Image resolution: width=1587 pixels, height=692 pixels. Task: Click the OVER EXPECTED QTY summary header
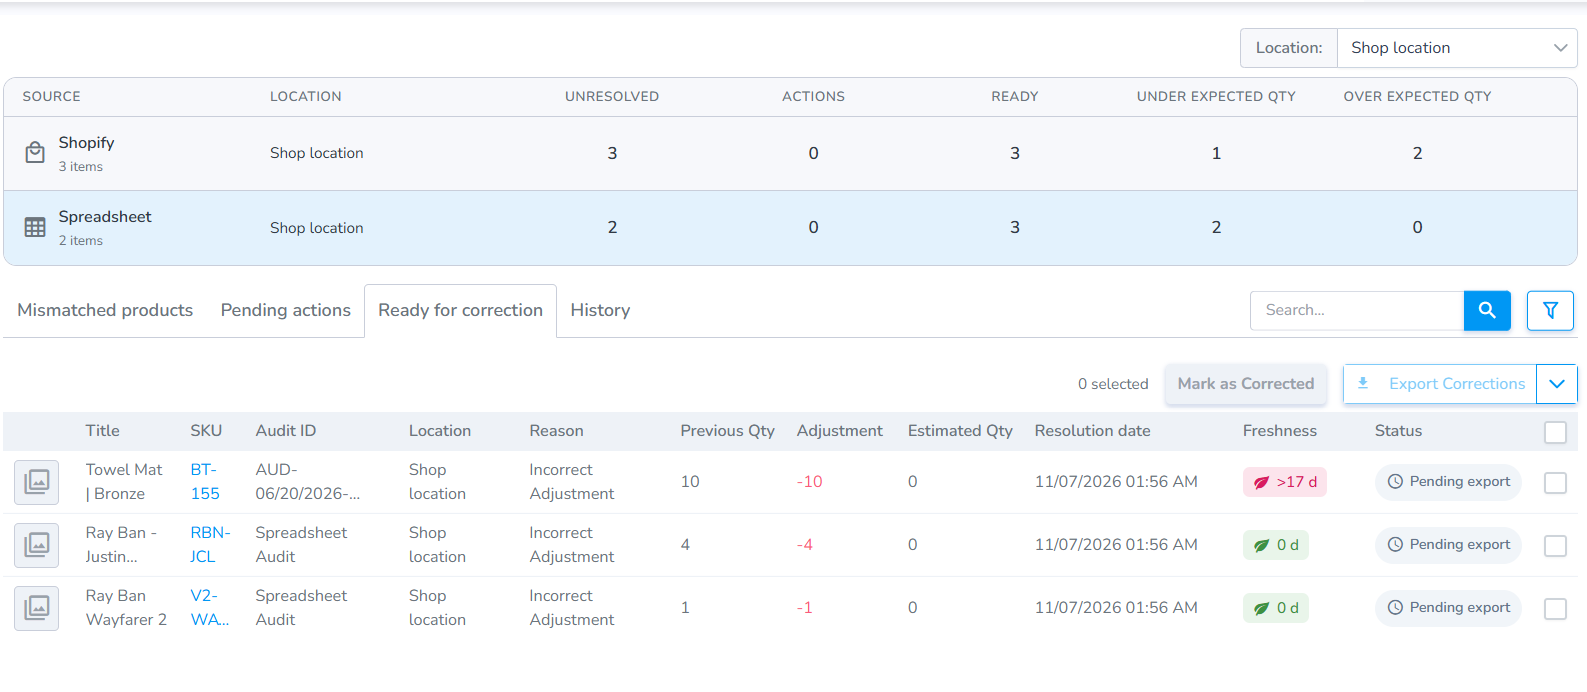pos(1417,97)
